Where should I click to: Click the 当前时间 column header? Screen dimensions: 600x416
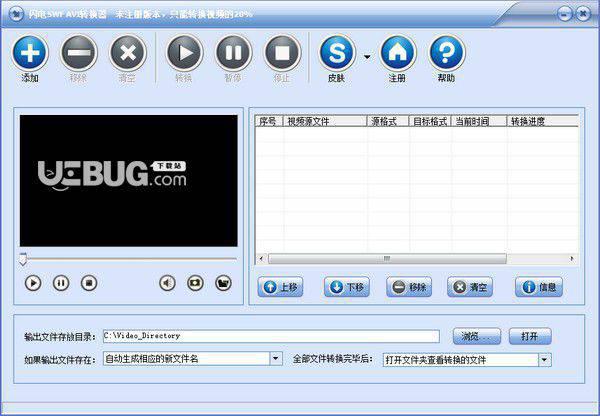tap(479, 121)
